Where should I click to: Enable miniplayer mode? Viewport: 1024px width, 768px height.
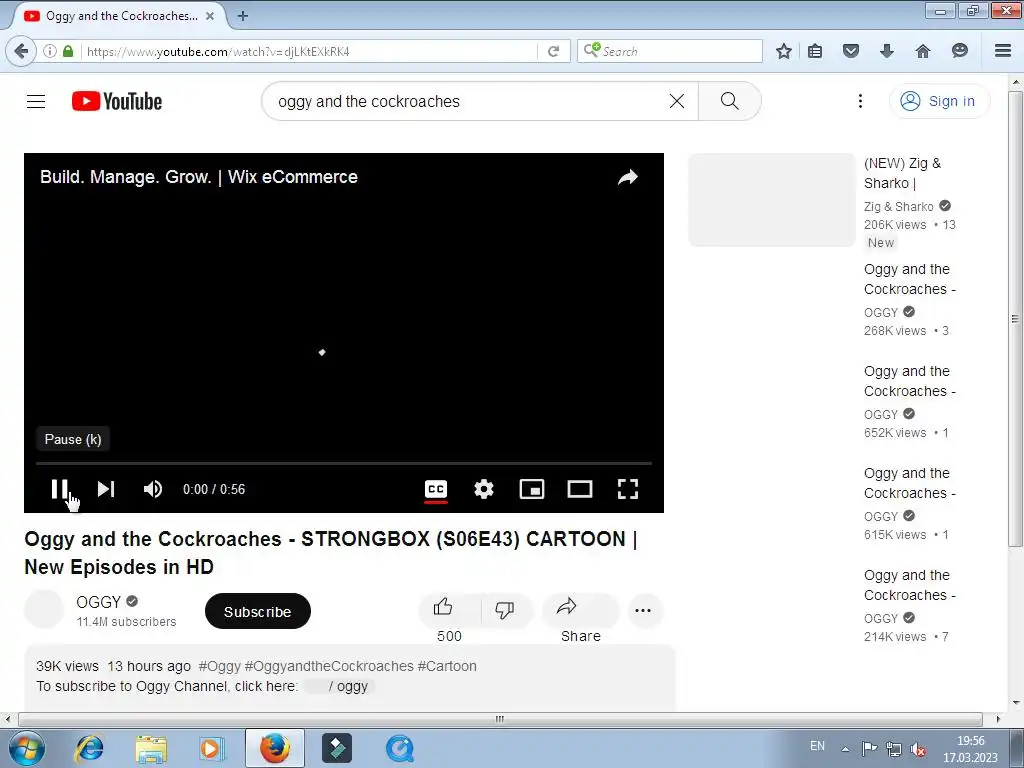(532, 488)
